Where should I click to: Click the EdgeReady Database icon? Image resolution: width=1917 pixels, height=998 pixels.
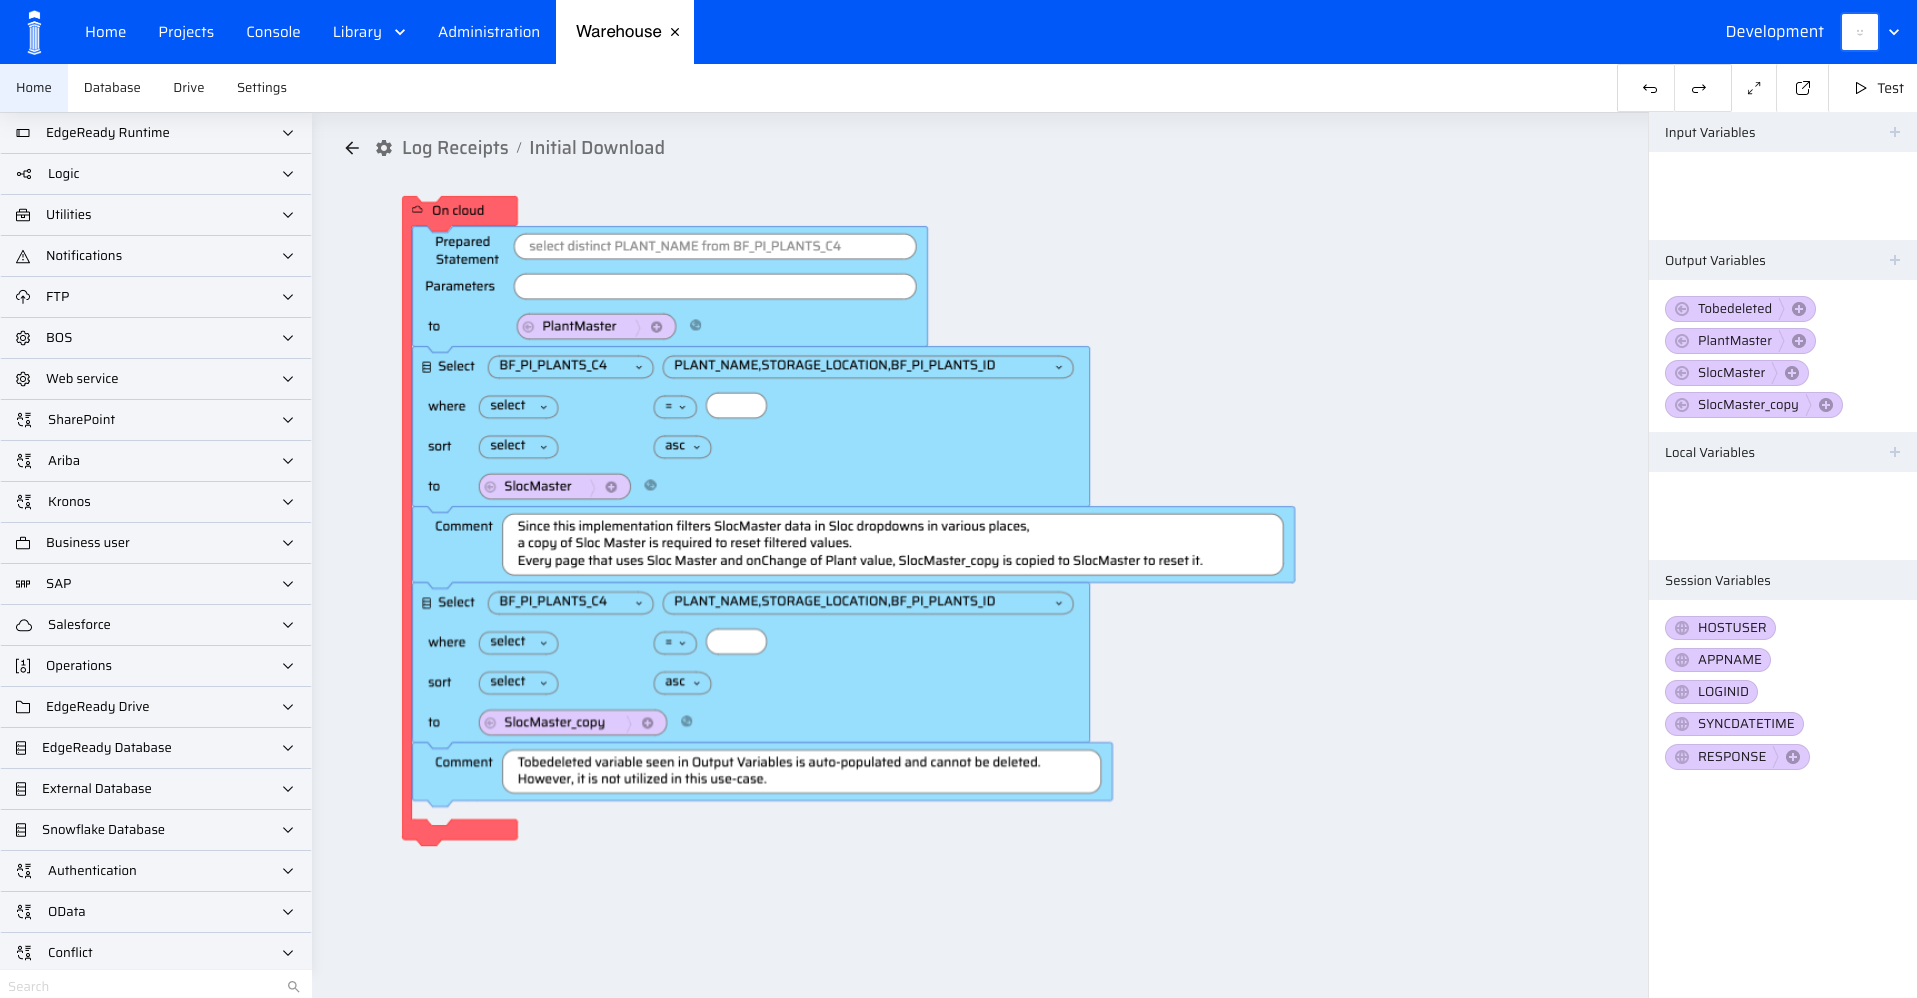[21, 748]
